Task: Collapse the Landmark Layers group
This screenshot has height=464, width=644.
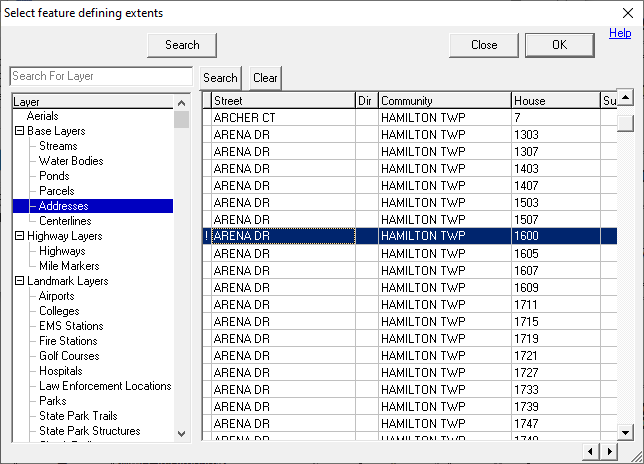Action: pos(19,281)
